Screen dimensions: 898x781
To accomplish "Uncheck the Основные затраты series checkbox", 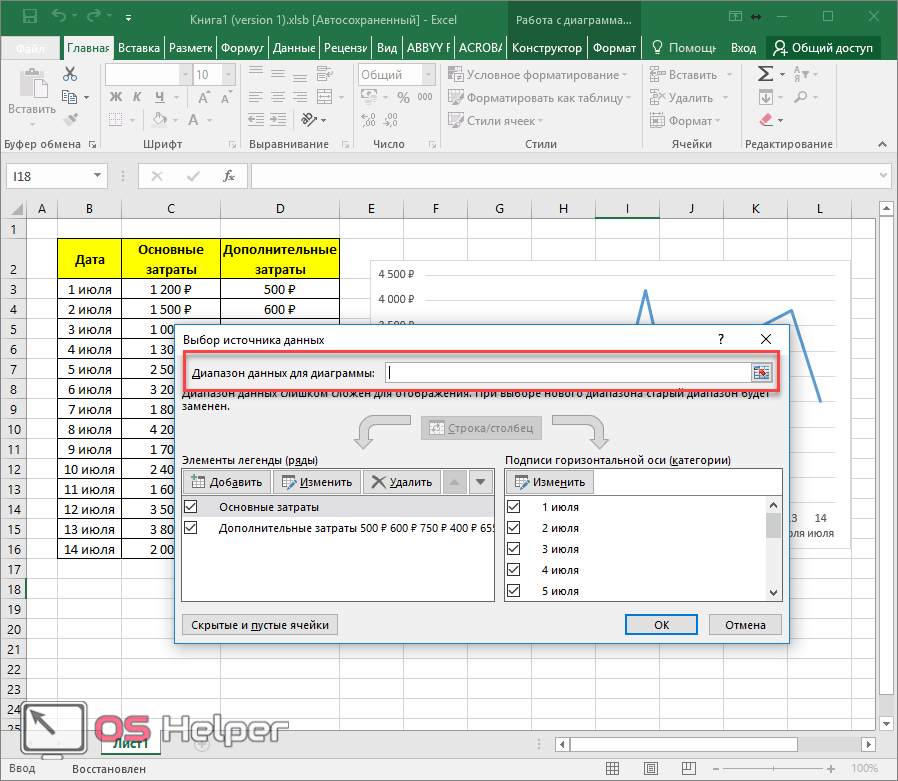I will [192, 507].
